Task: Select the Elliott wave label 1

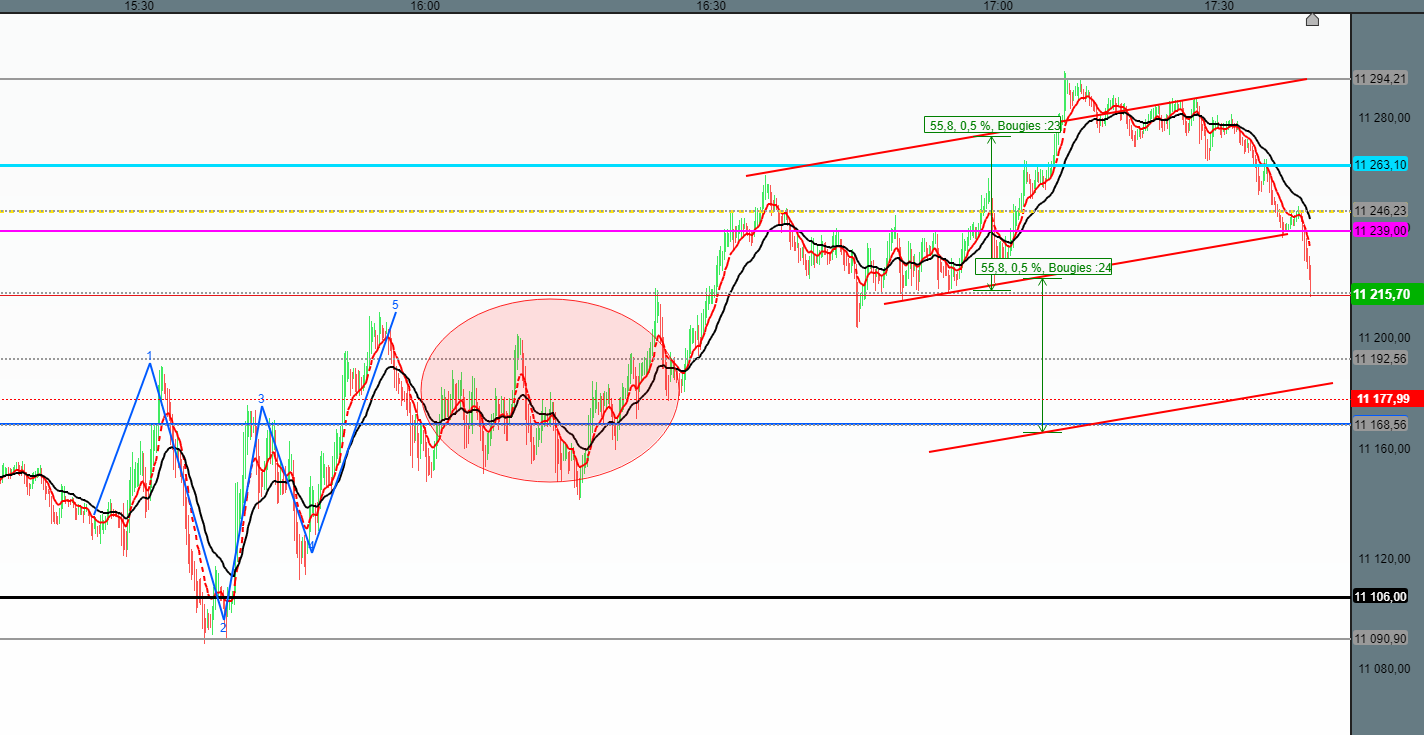Action: point(150,356)
